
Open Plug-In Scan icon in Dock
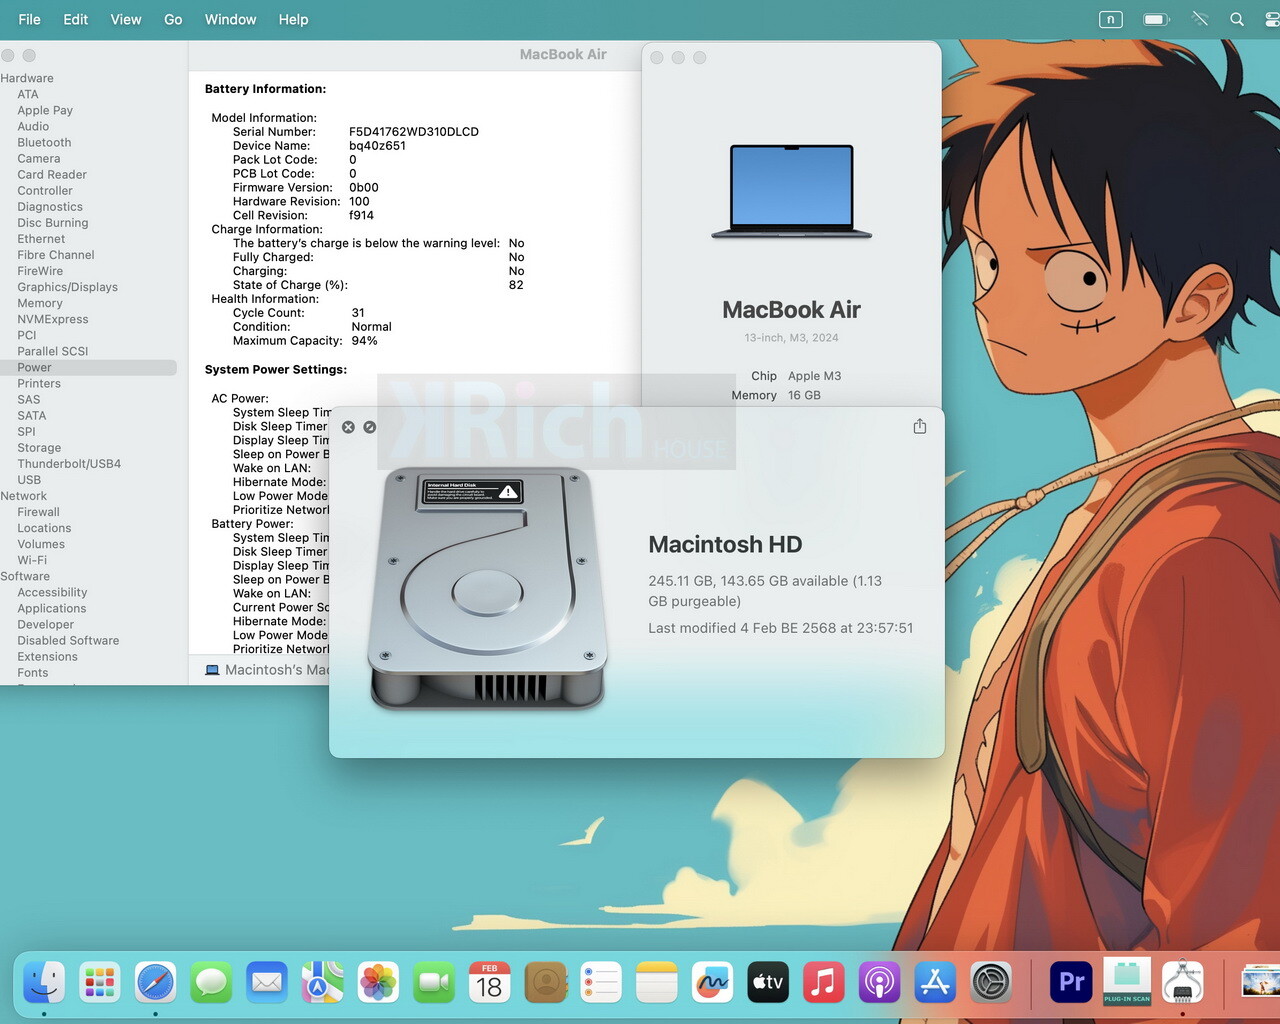click(1127, 981)
